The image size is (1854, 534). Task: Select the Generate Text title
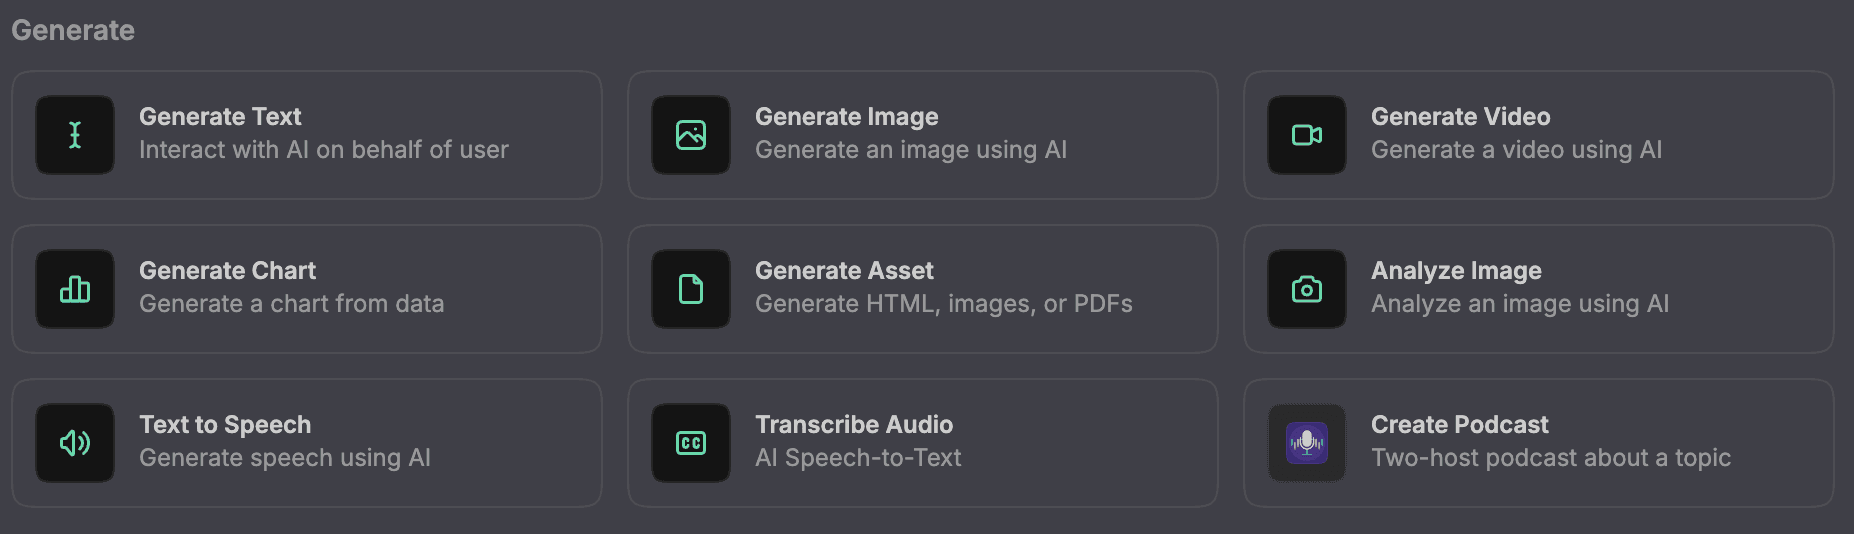pos(220,117)
